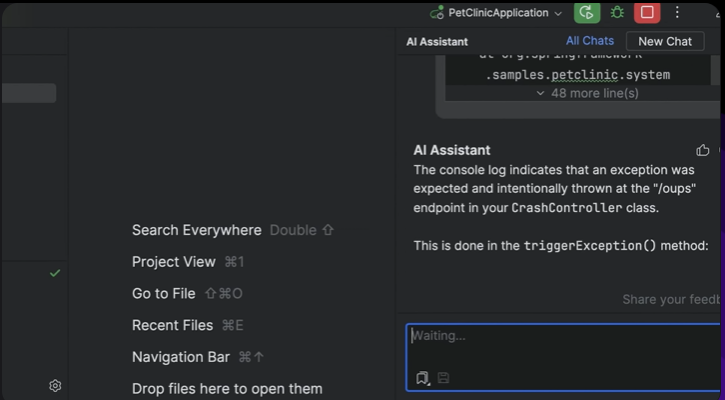Click the run configuration icon beside PetClinicApplication

pos(437,13)
